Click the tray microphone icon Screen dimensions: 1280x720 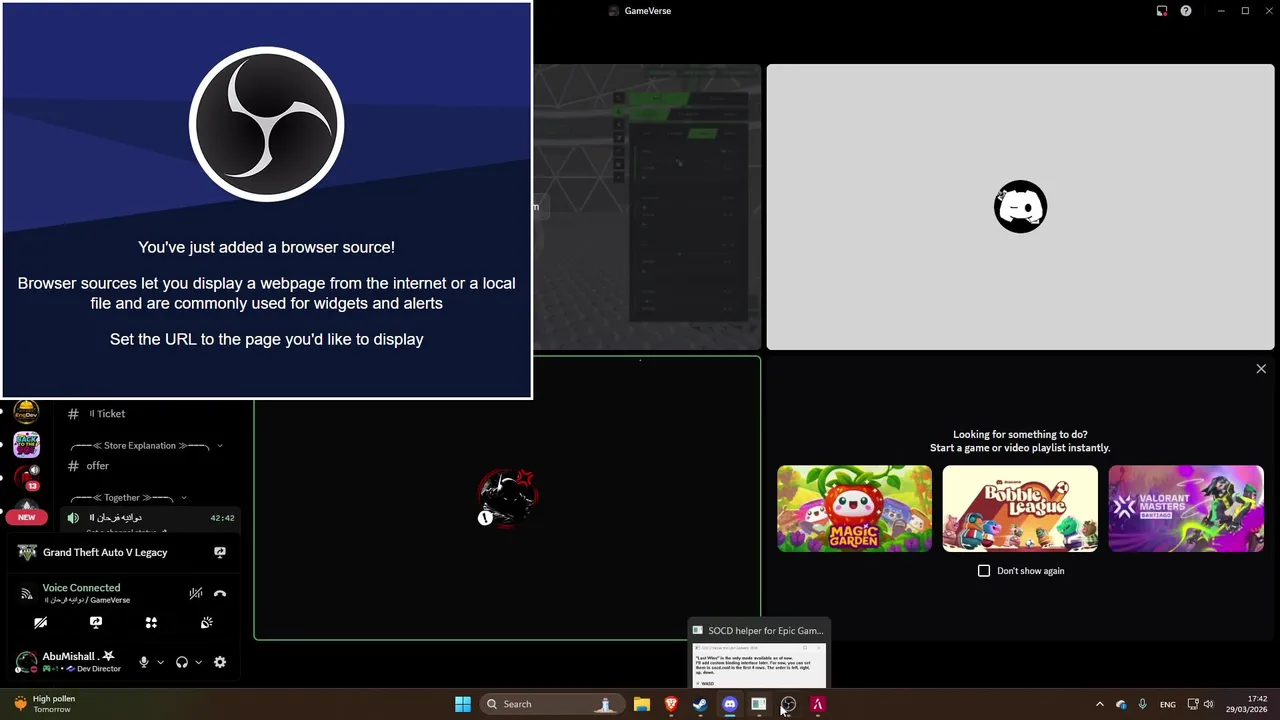click(1142, 704)
